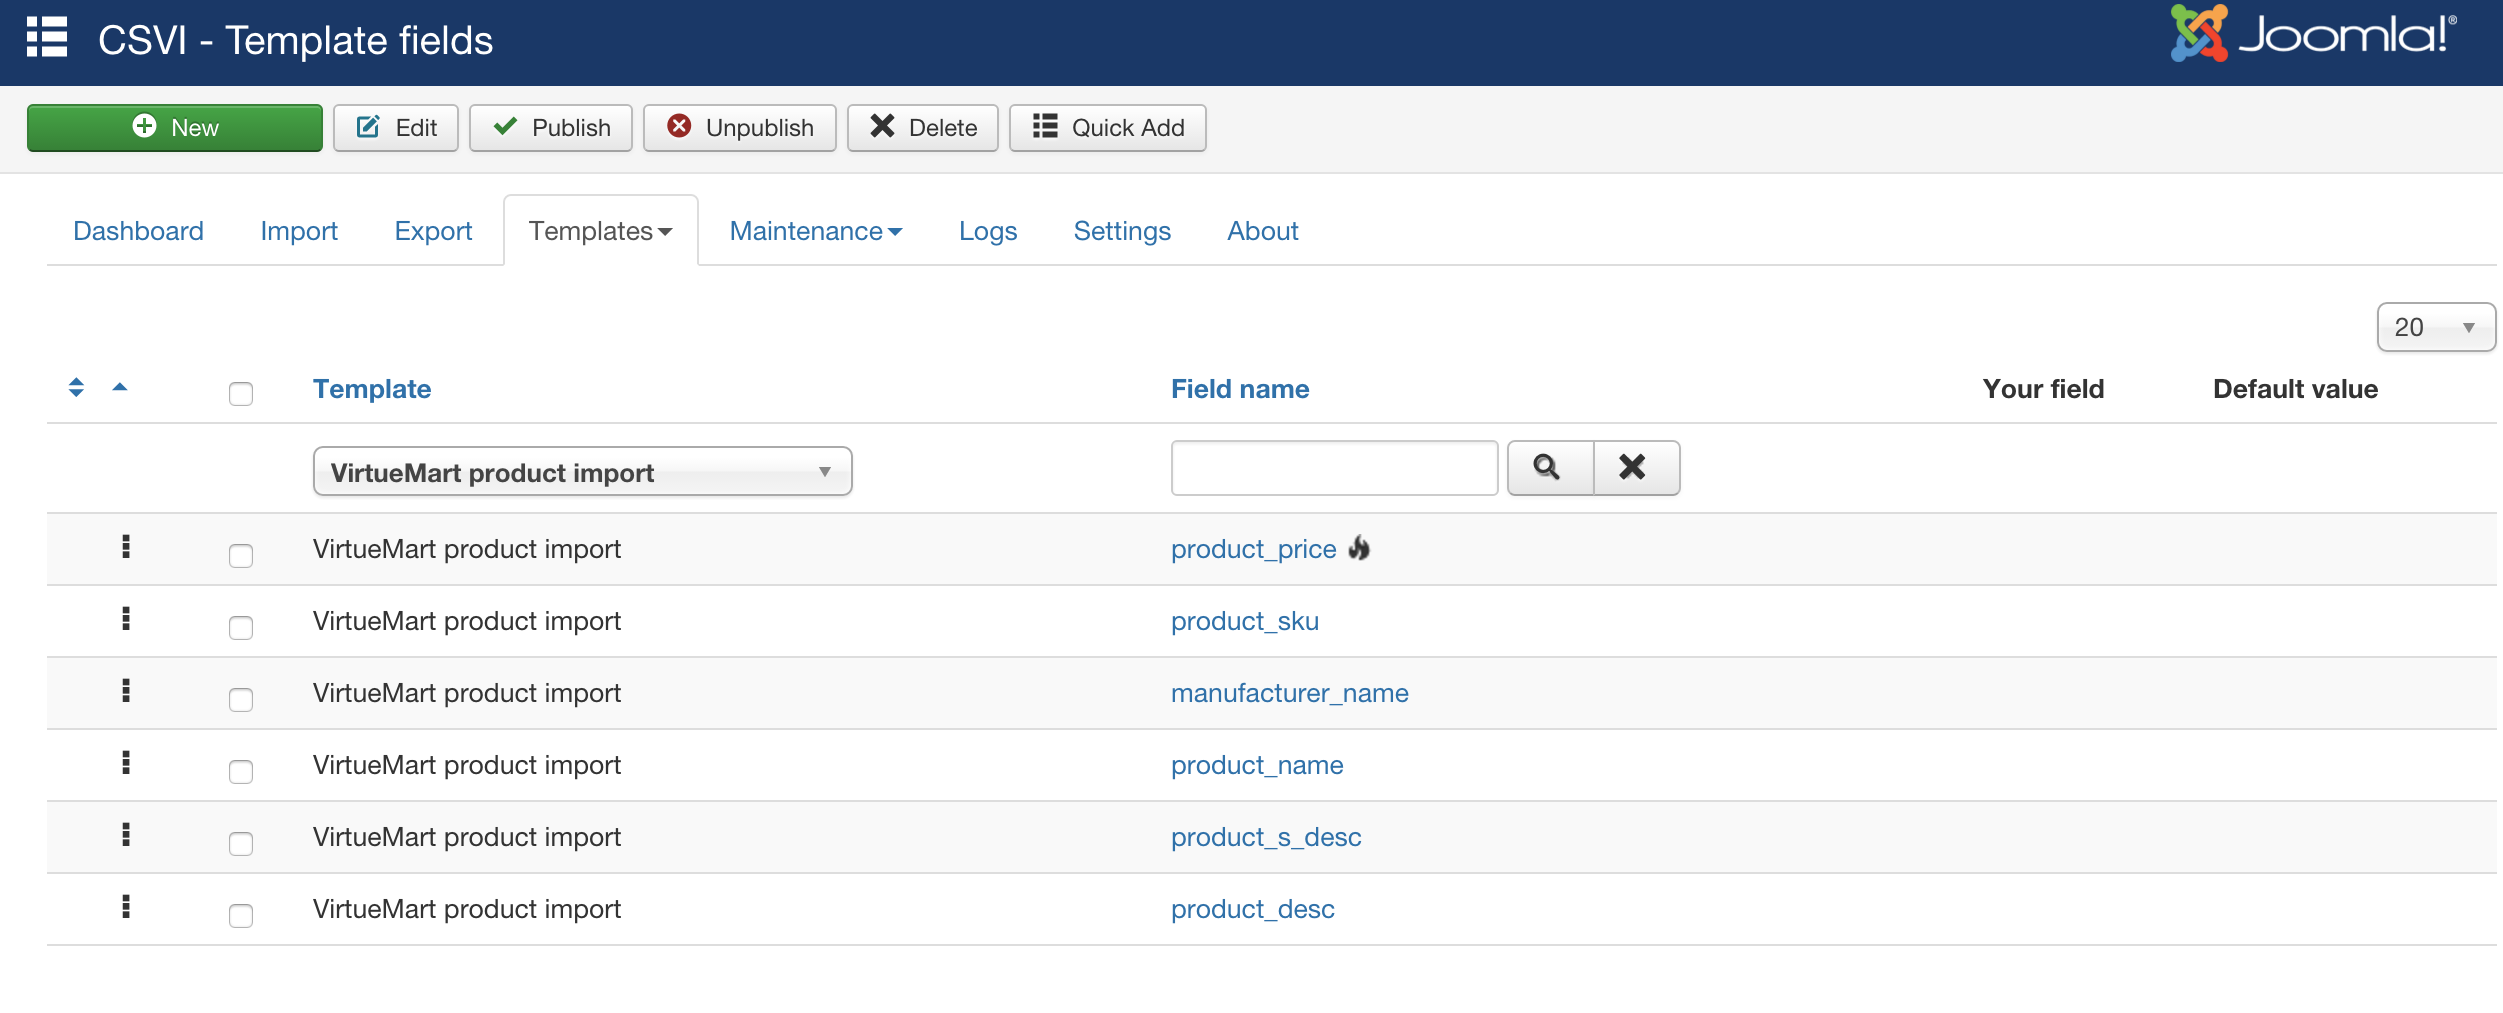
Task: Toggle the select-all checkbox in header
Action: click(x=241, y=393)
